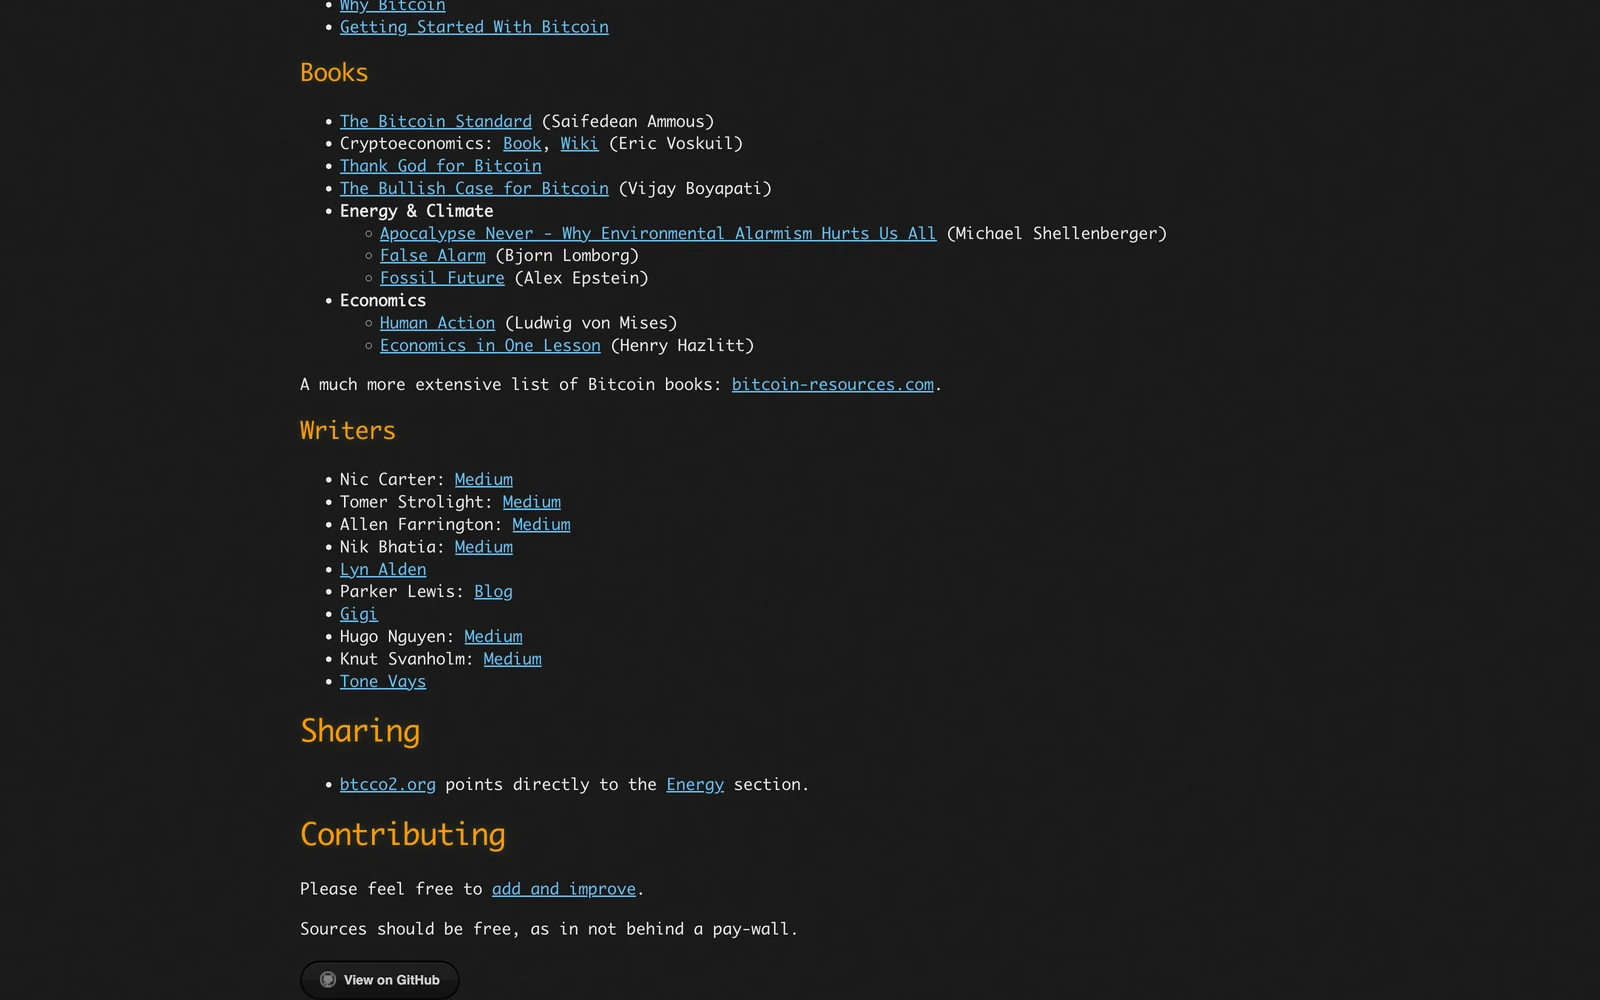Image resolution: width=1600 pixels, height=1000 pixels.
Task: Open 'The Bullish Case for Bitcoin' link
Action: coord(474,188)
